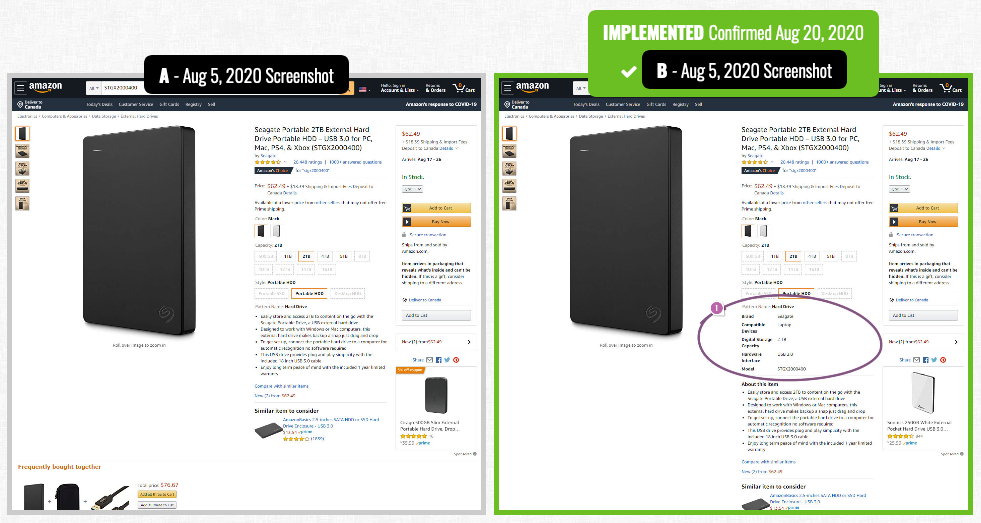Open Today's Deals in screenshot A's navigation bar
Screen dimensions: 981x523
pos(100,104)
